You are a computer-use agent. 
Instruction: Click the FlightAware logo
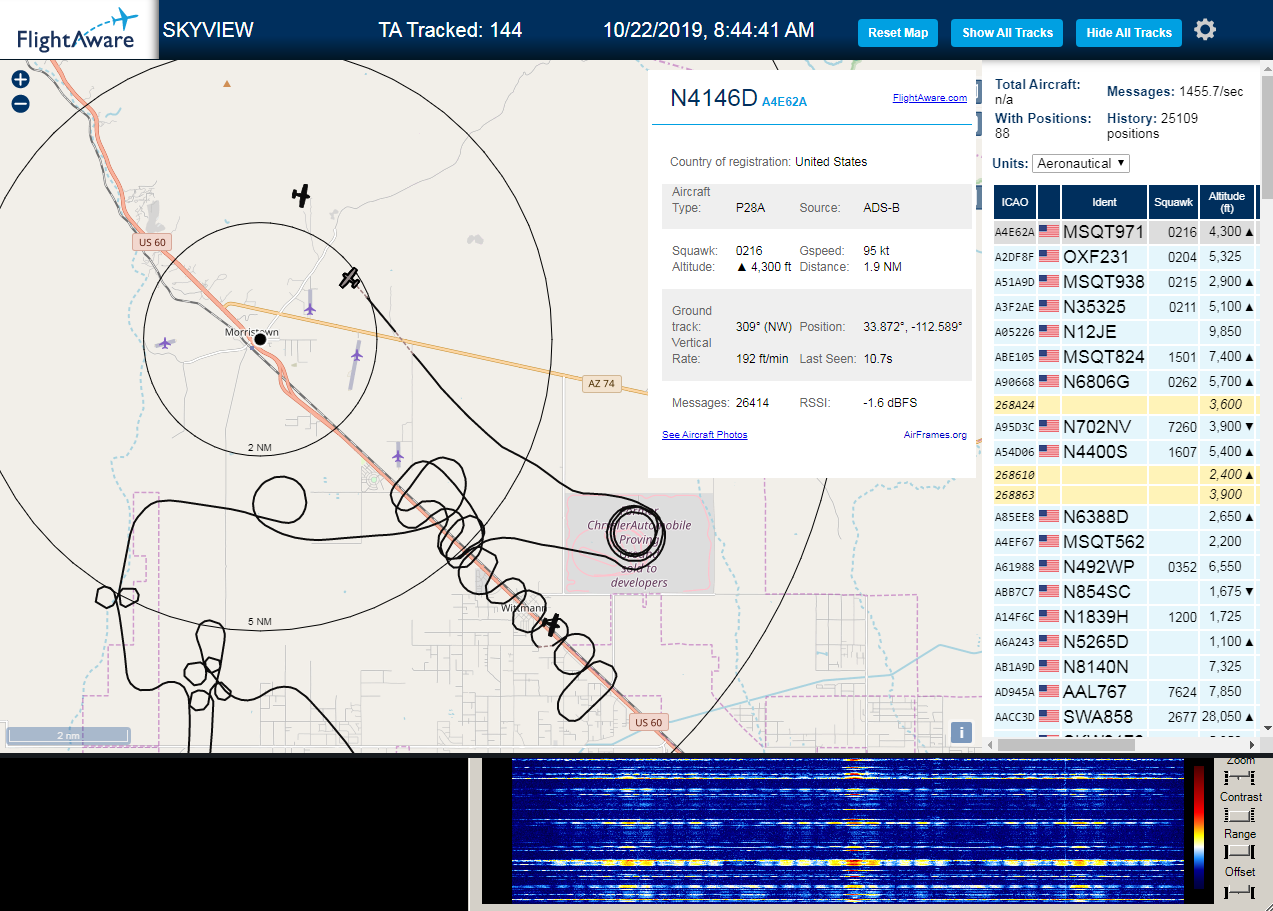pos(78,30)
